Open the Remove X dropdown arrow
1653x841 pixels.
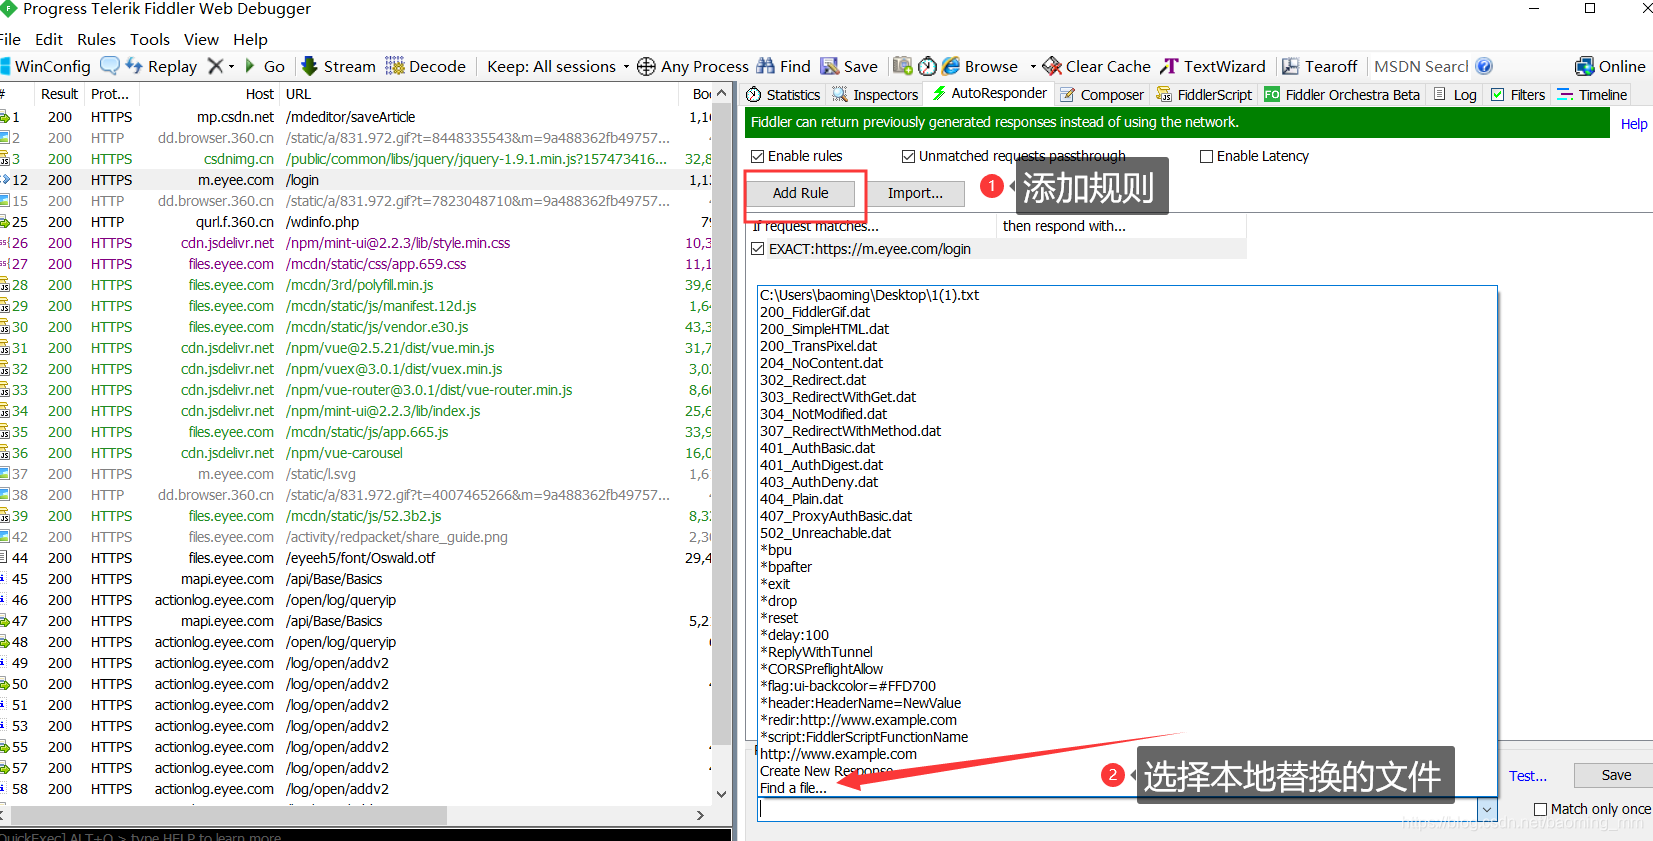click(x=232, y=67)
